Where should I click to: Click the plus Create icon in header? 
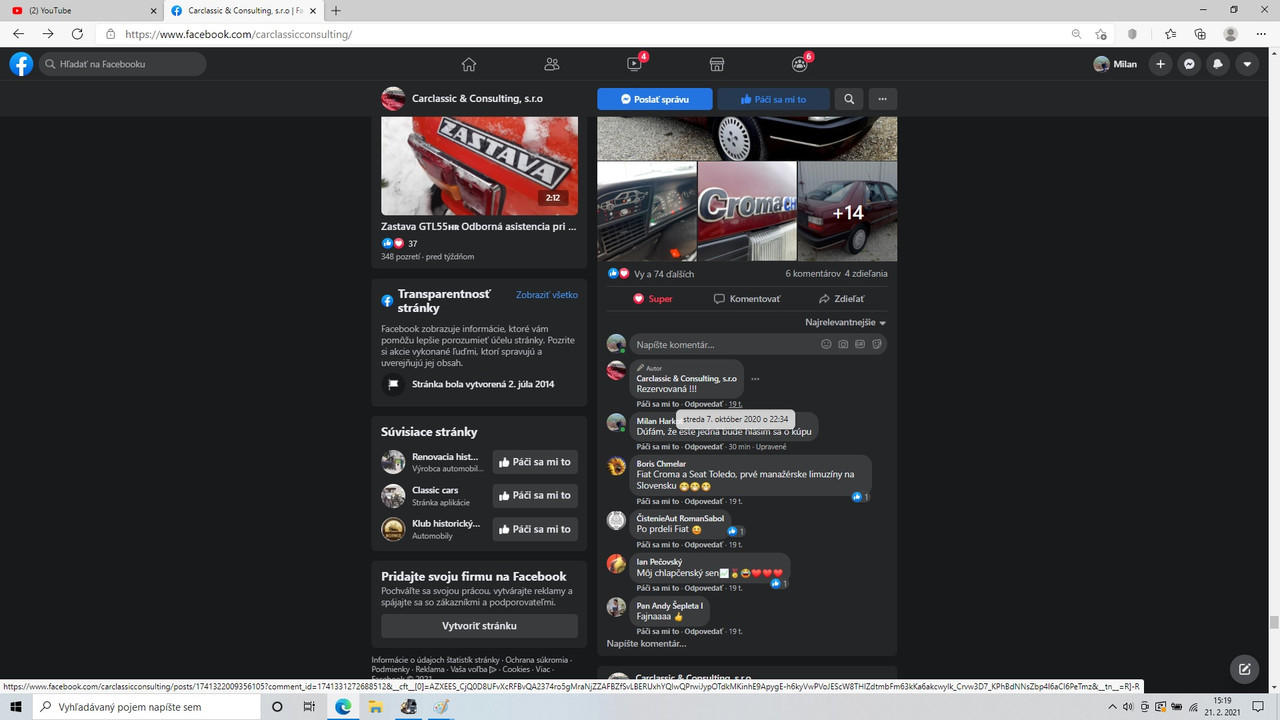click(1160, 64)
